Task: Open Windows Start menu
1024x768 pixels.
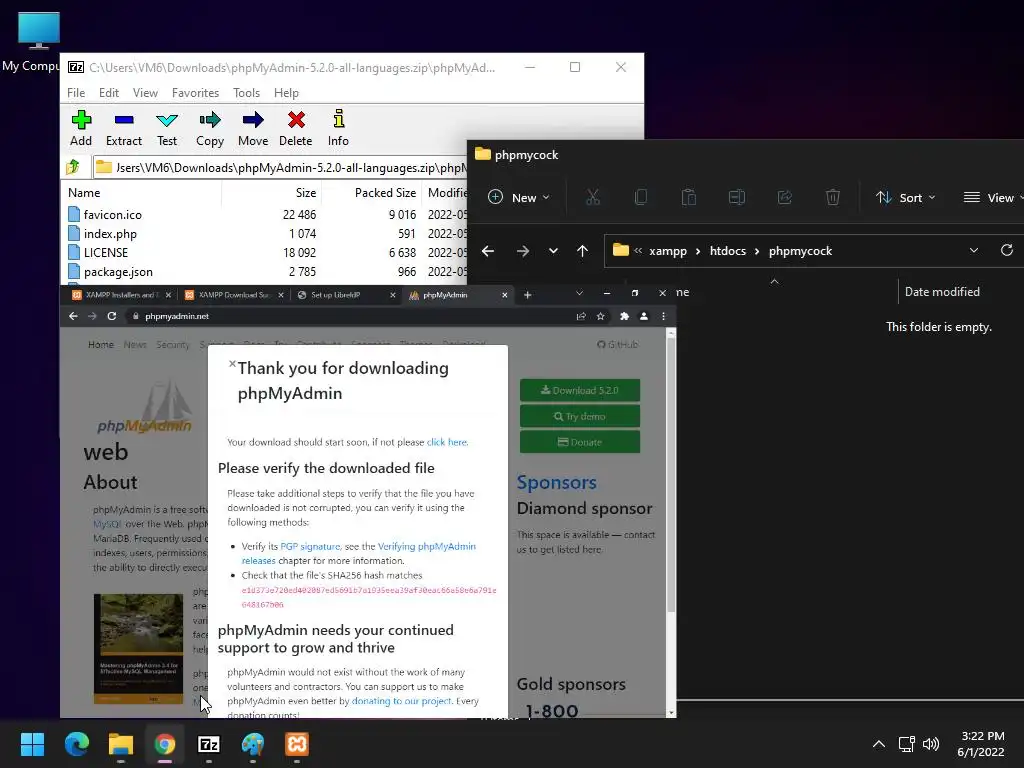Action: pyautogui.click(x=32, y=744)
